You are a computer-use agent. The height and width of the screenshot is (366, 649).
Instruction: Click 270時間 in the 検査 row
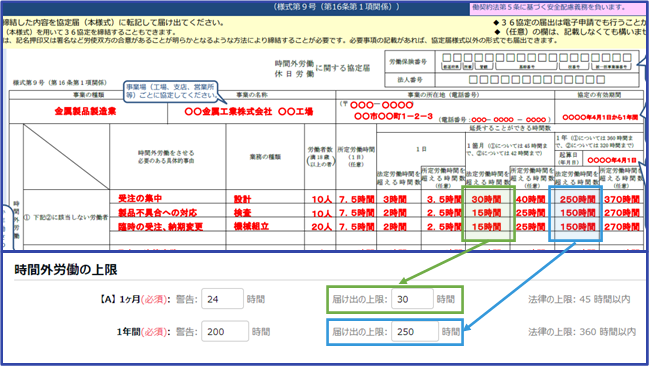[622, 213]
